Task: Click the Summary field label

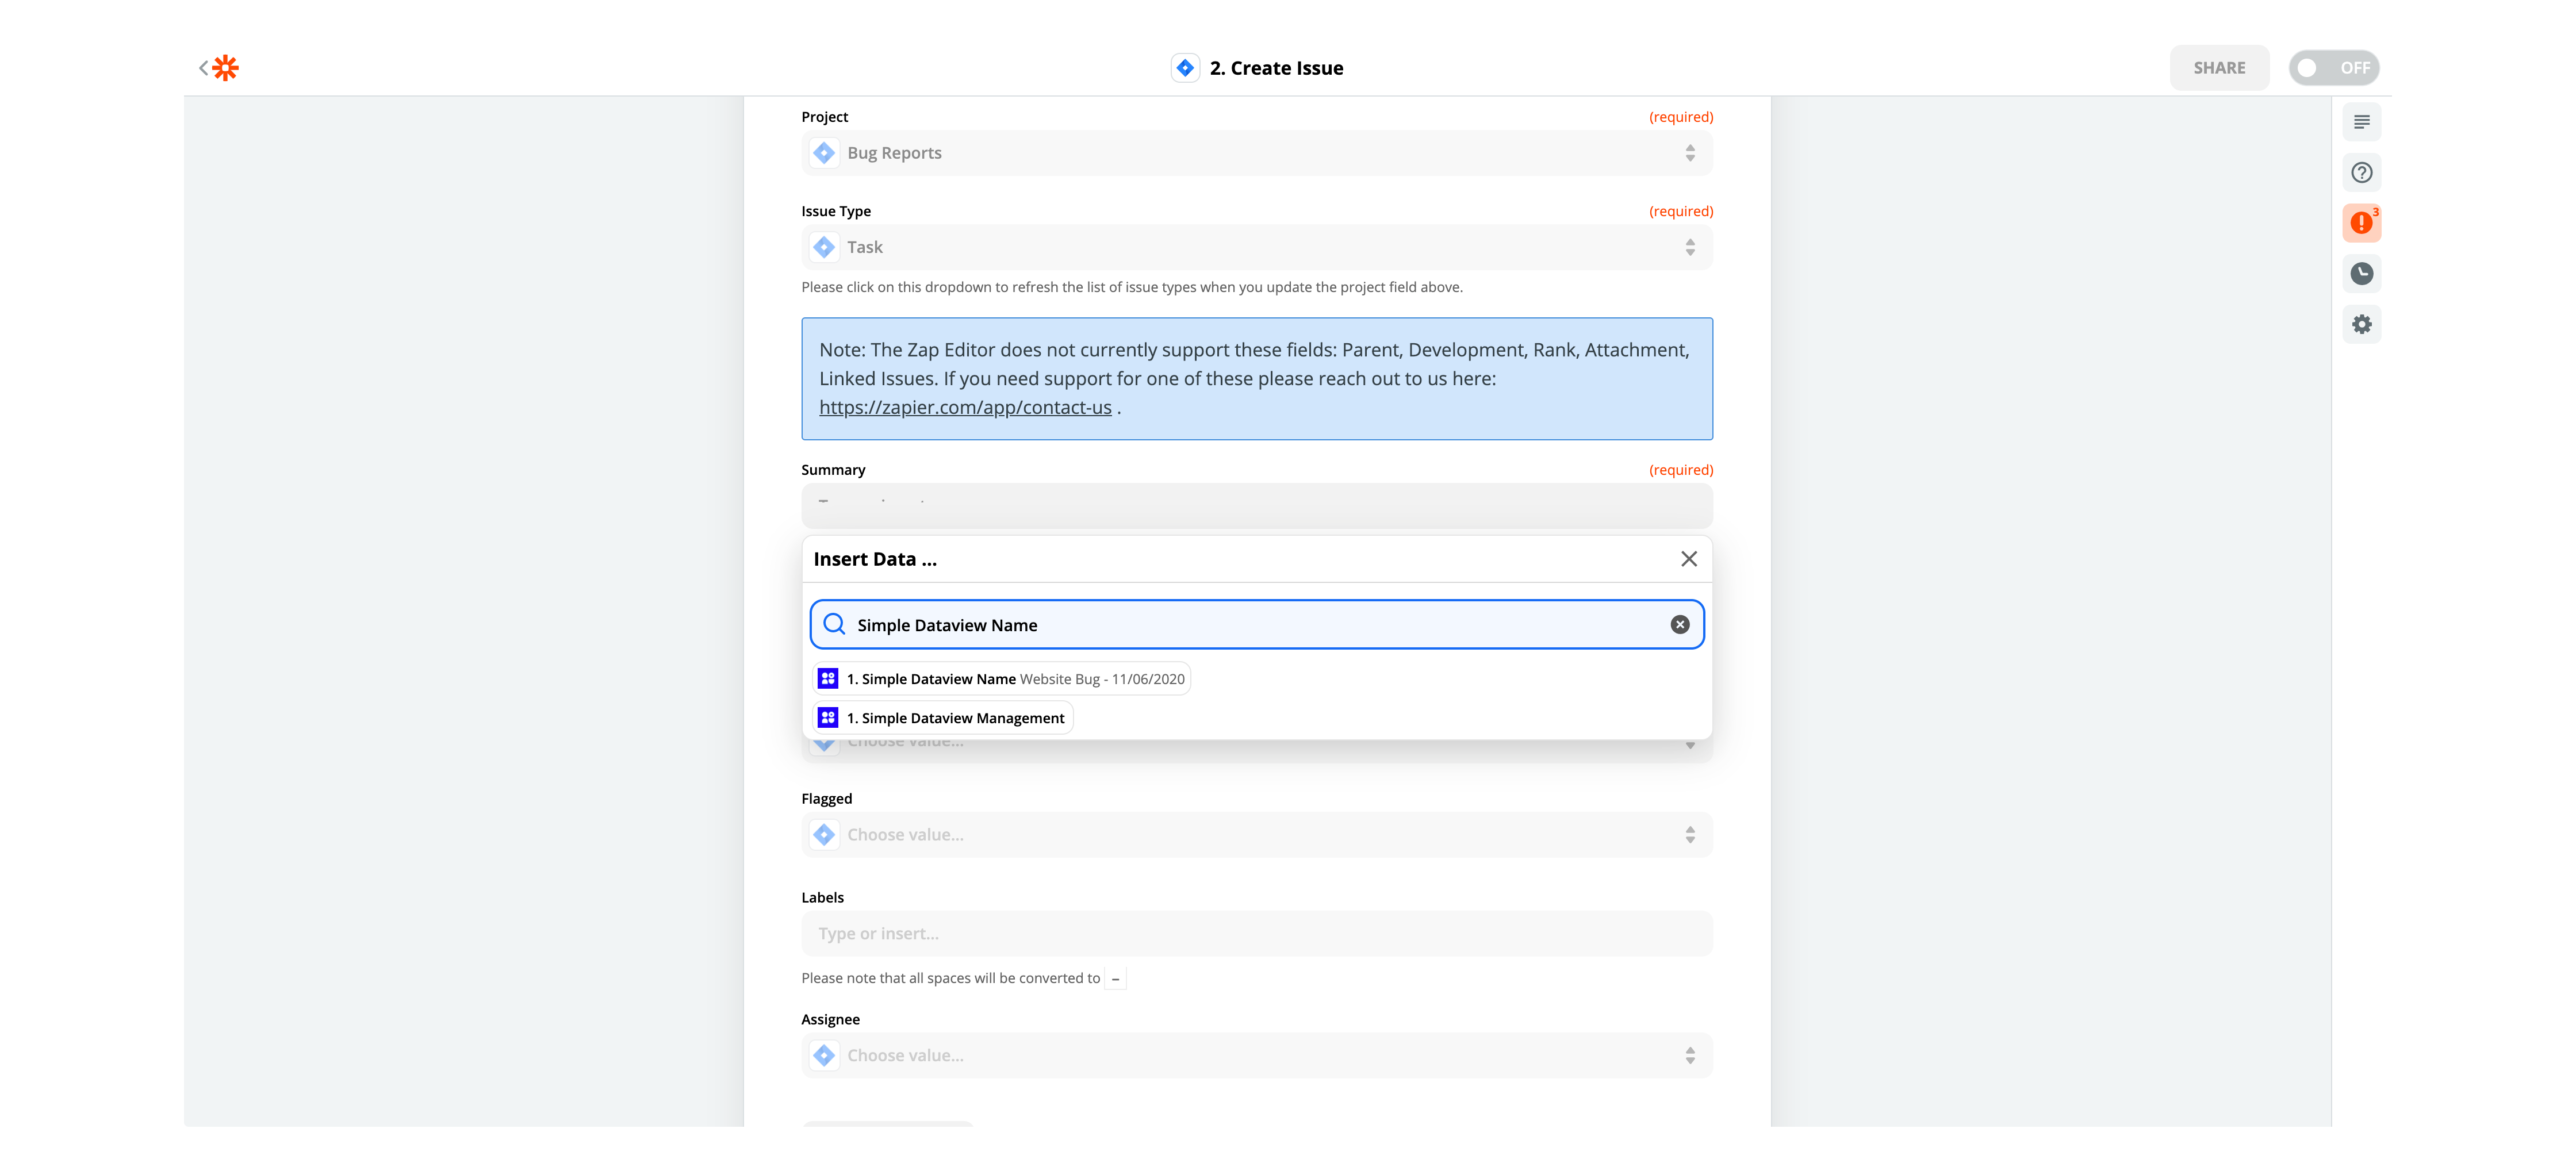Action: click(833, 470)
